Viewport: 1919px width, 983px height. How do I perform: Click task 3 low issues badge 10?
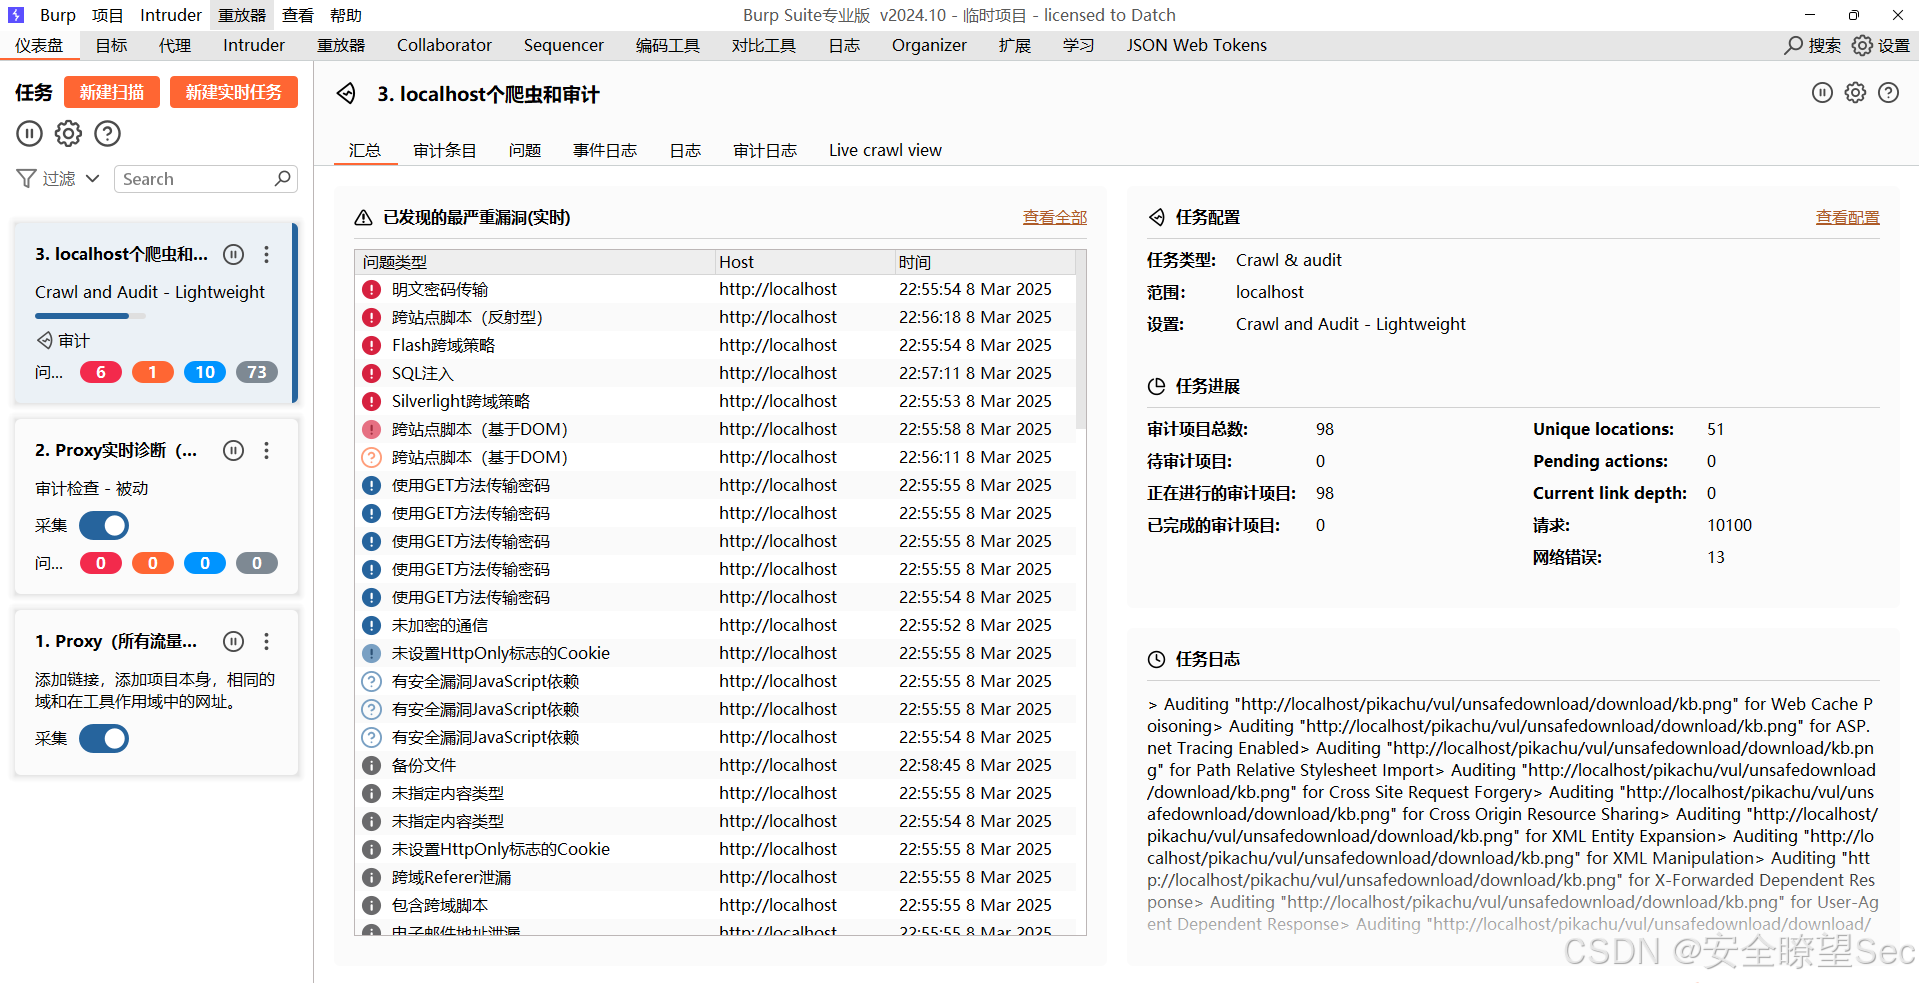coord(205,372)
